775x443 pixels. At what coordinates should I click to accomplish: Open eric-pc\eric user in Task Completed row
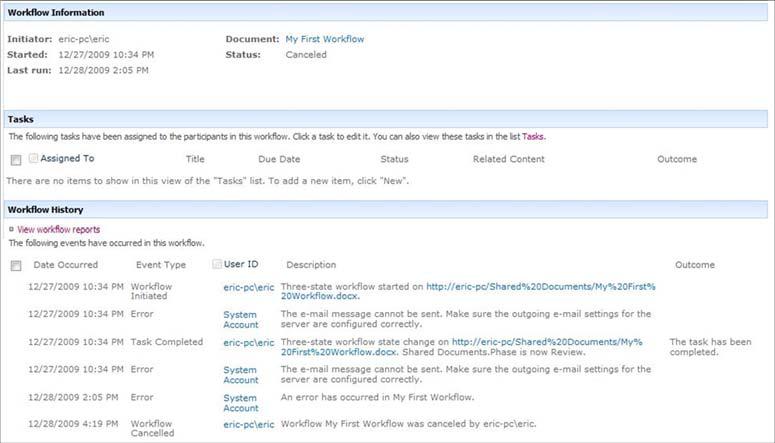[248, 343]
